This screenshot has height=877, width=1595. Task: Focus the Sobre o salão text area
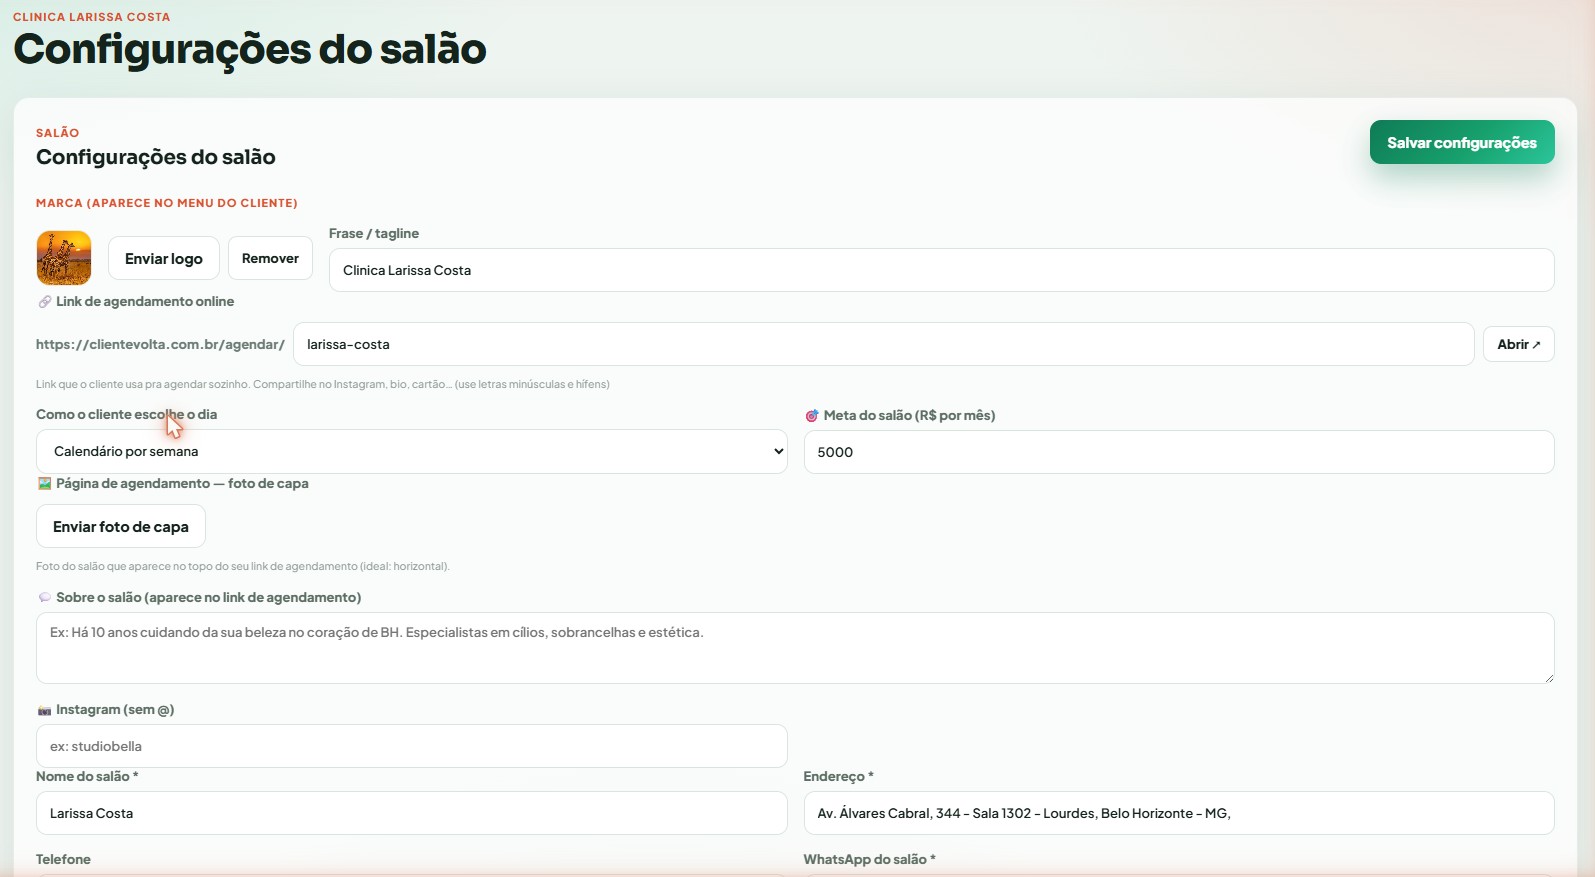click(x=795, y=648)
